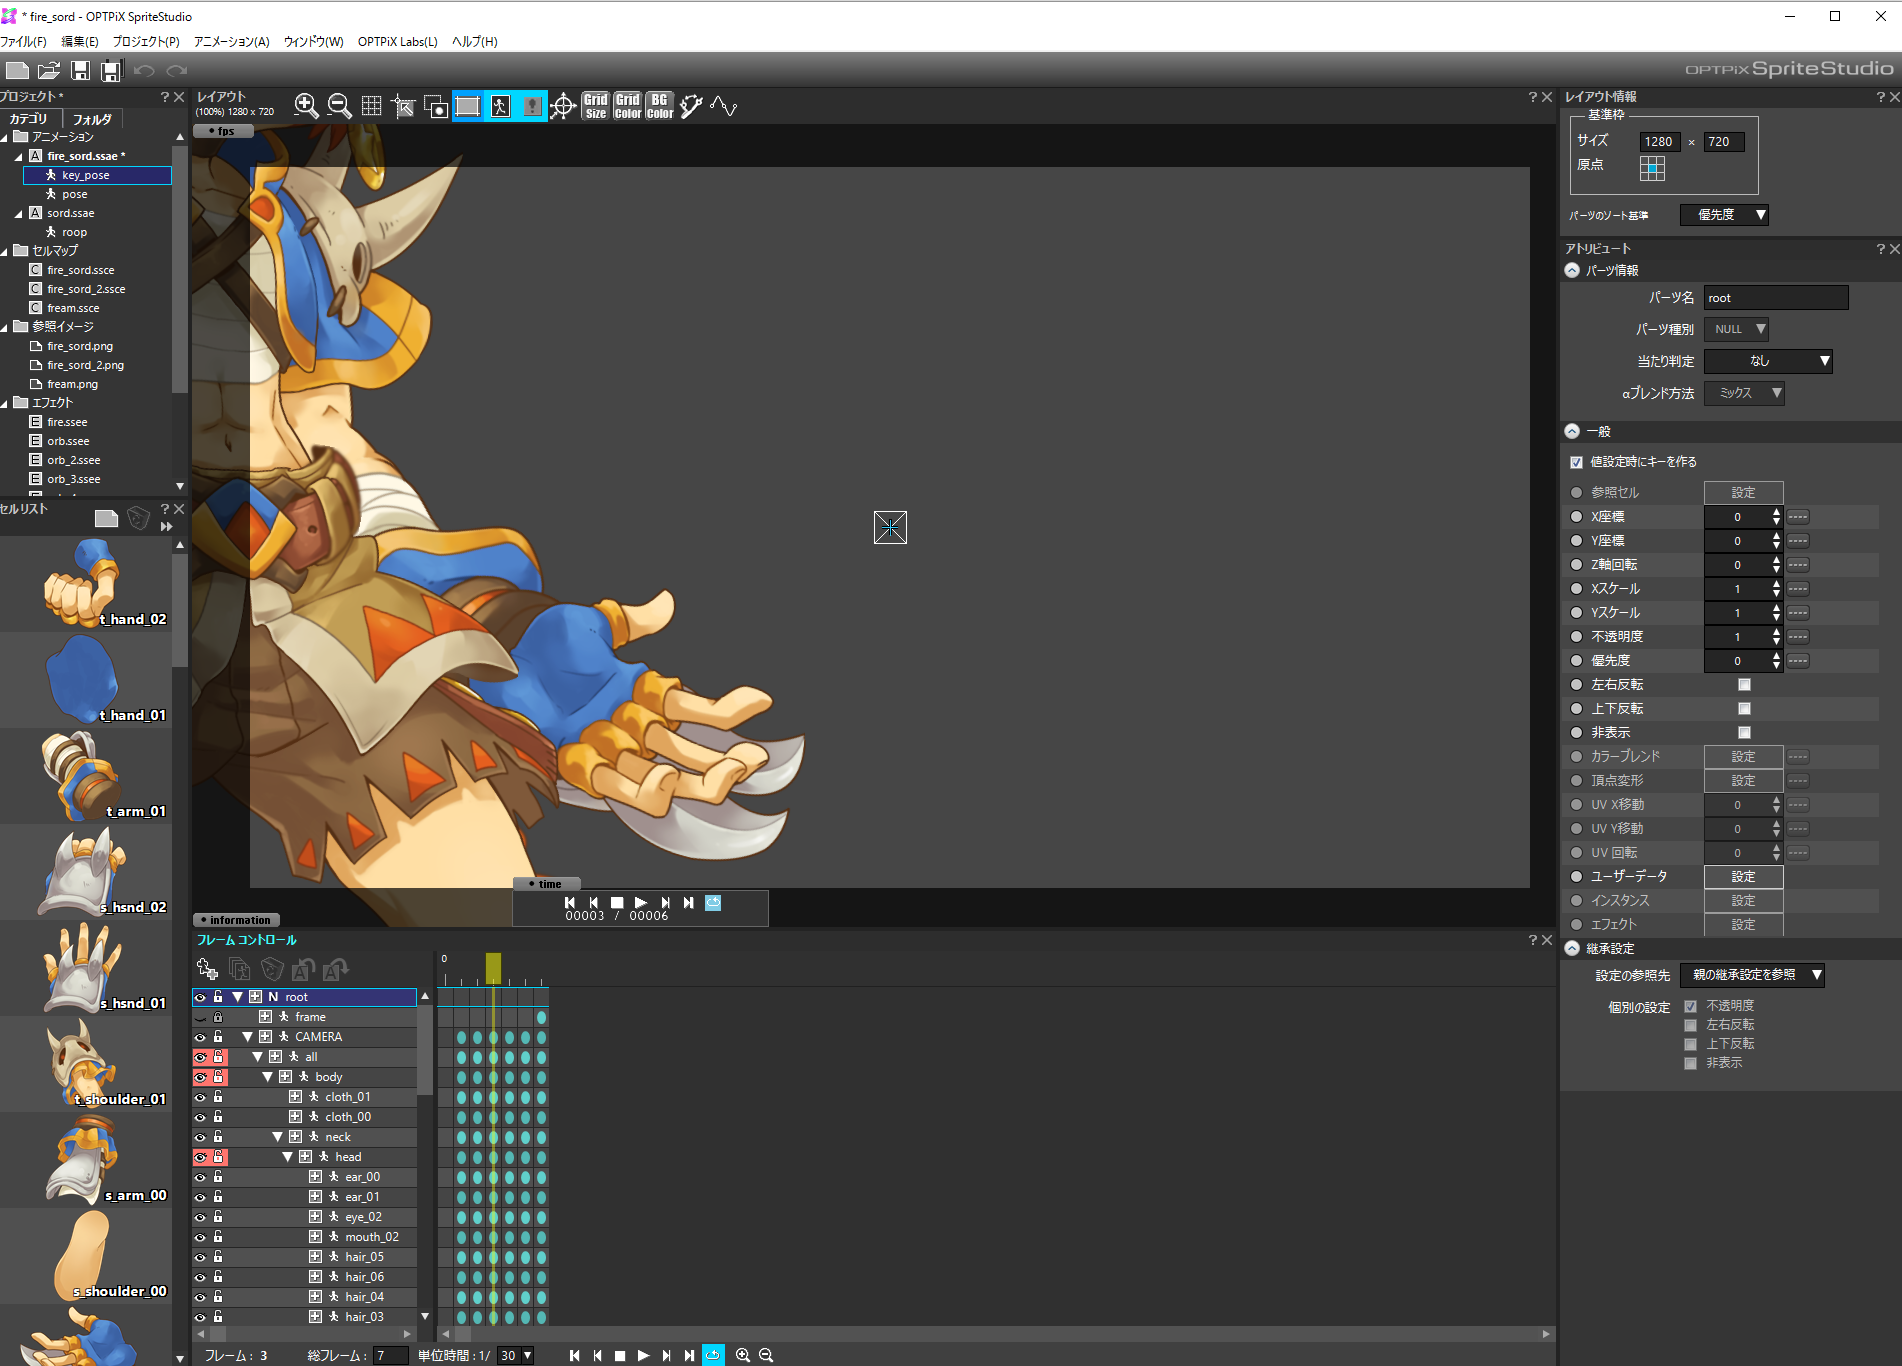Zoom in the timeline at bottom bar
Screen dimensions: 1902x1366
click(743, 1355)
